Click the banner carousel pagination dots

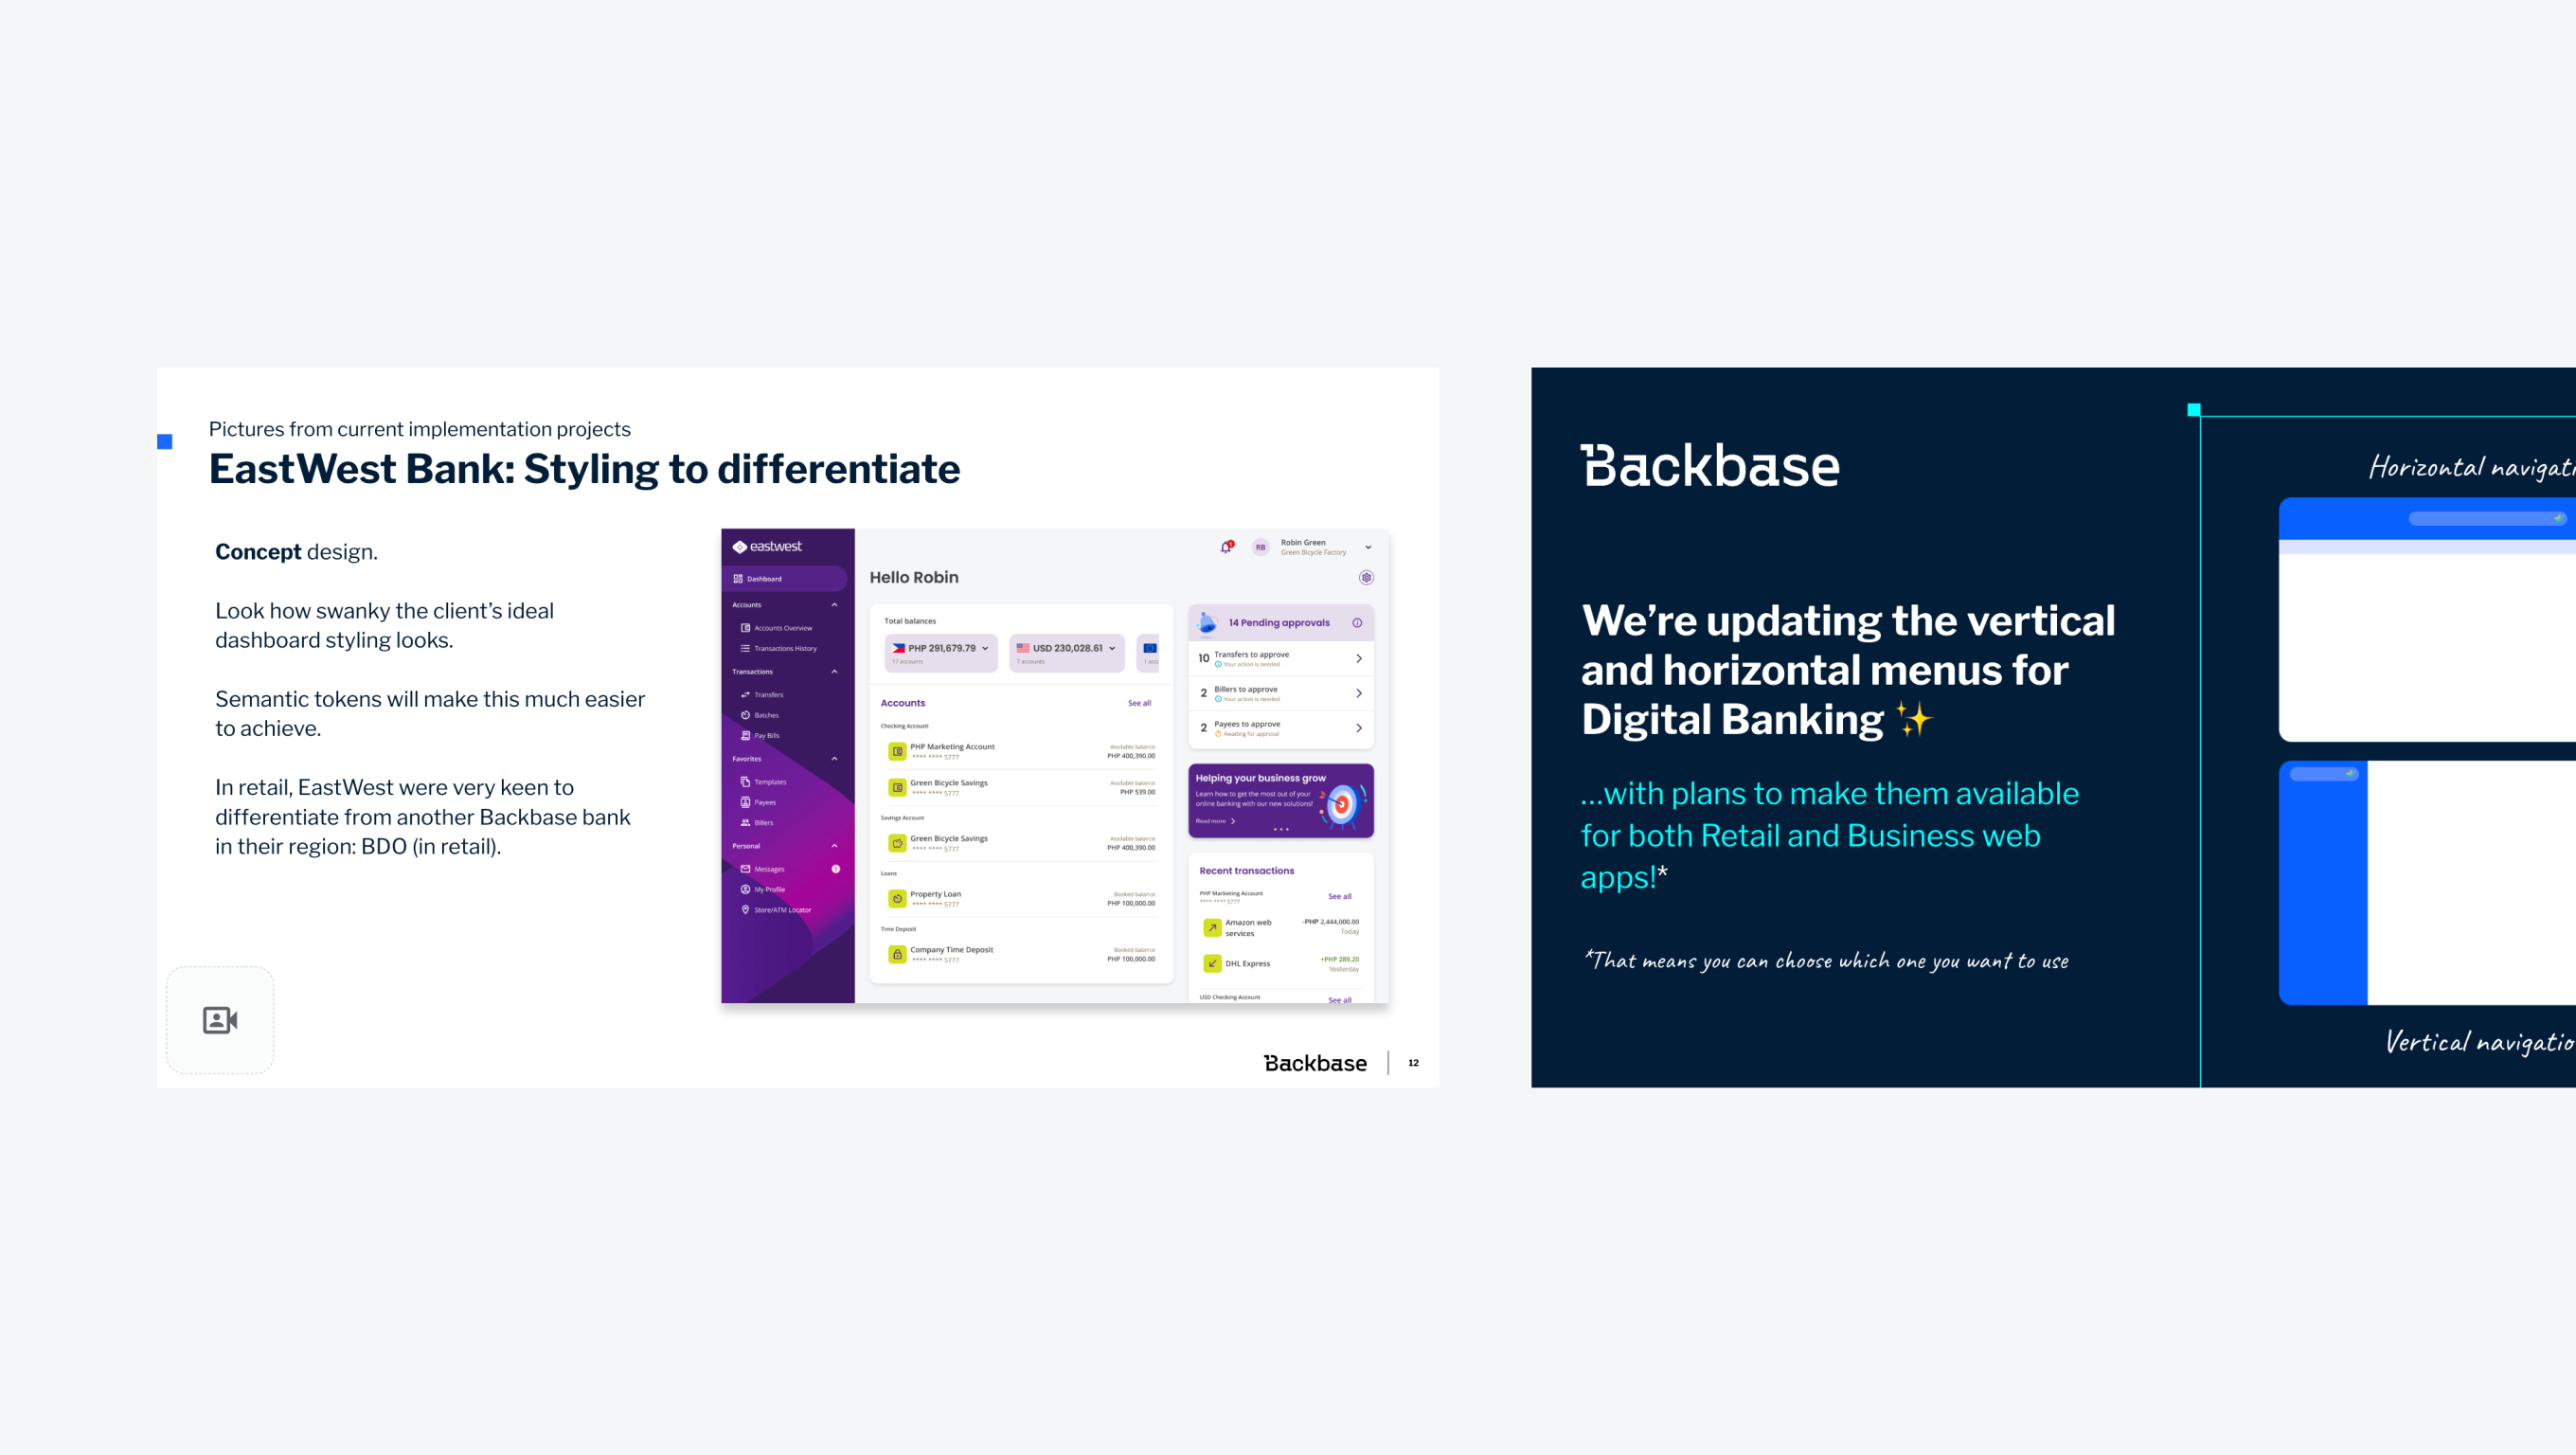1281,830
